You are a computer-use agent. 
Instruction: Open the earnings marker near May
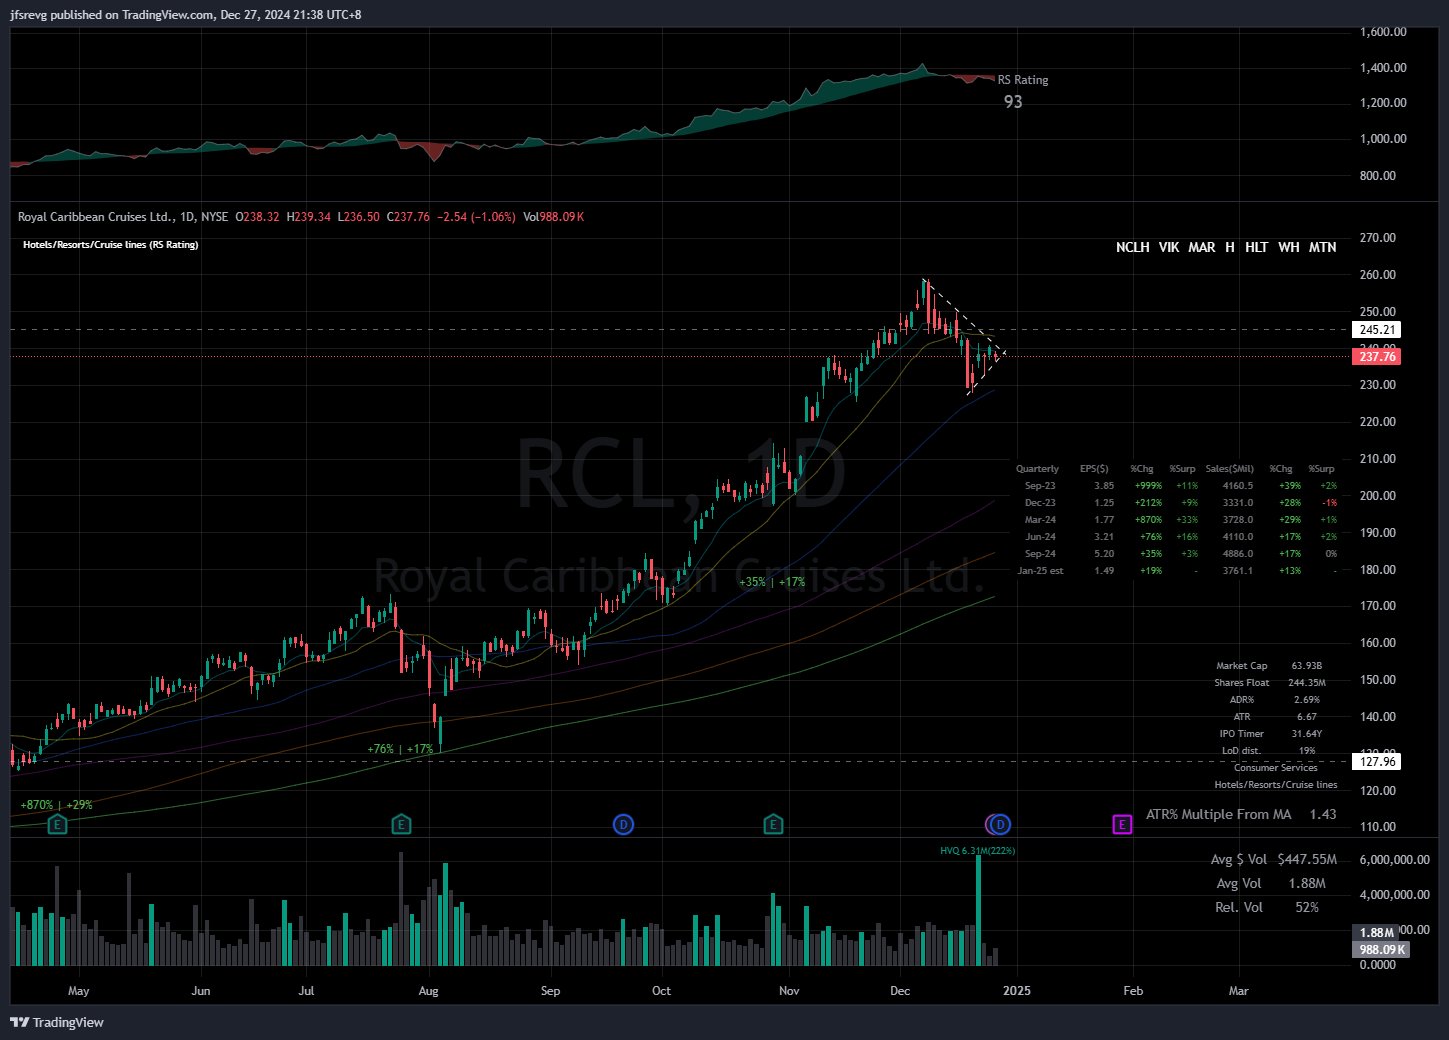pos(58,825)
